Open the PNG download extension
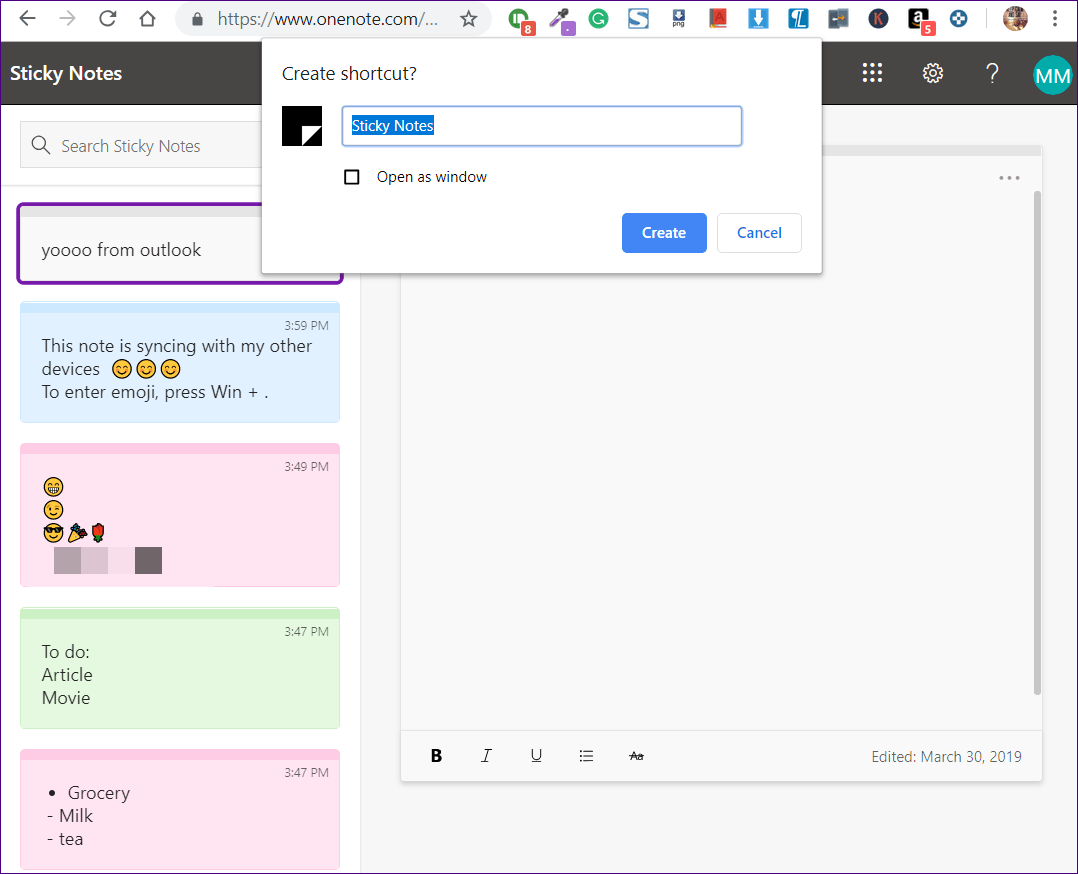The width and height of the screenshot is (1078, 874). [x=679, y=19]
